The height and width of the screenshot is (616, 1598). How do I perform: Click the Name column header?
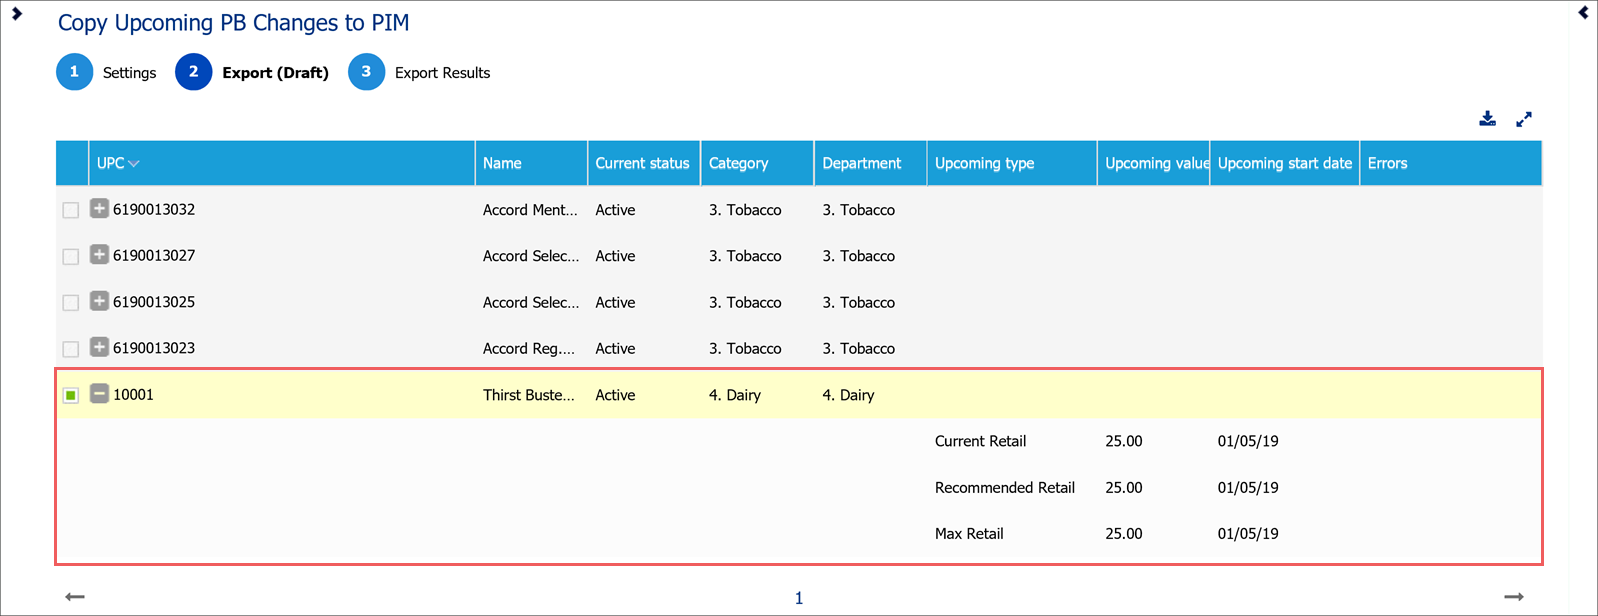click(531, 163)
